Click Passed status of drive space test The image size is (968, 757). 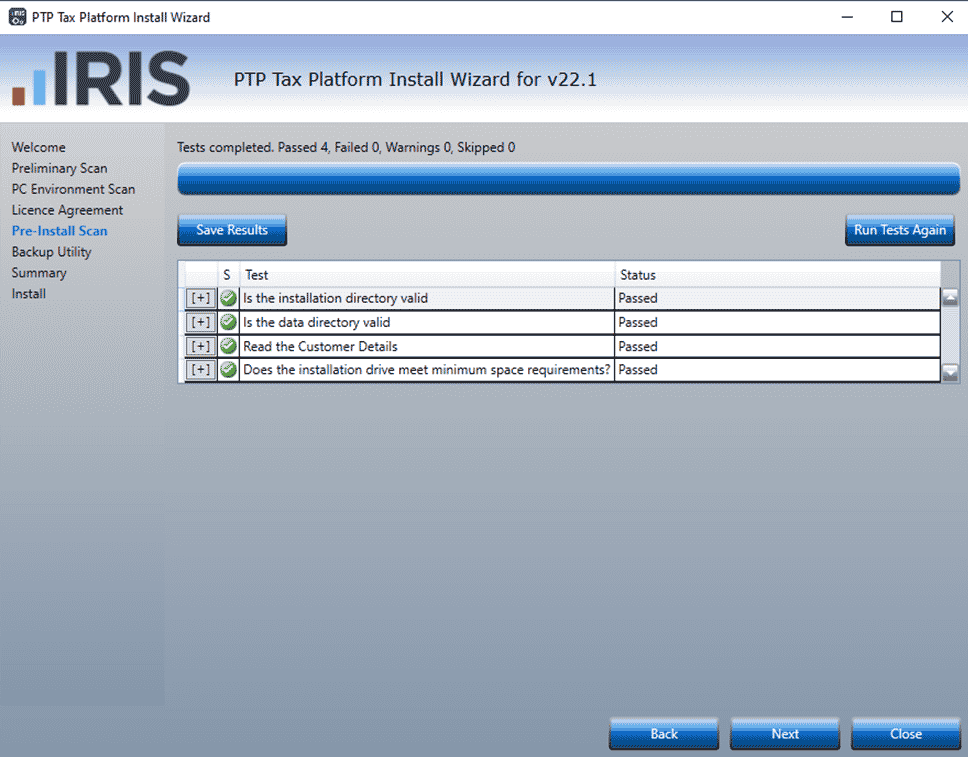click(638, 370)
